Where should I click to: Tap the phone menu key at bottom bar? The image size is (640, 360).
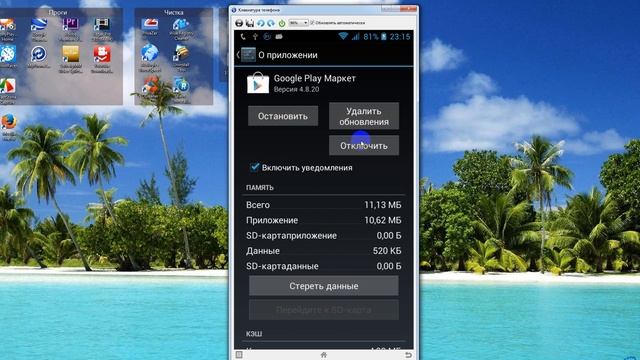(x=239, y=355)
